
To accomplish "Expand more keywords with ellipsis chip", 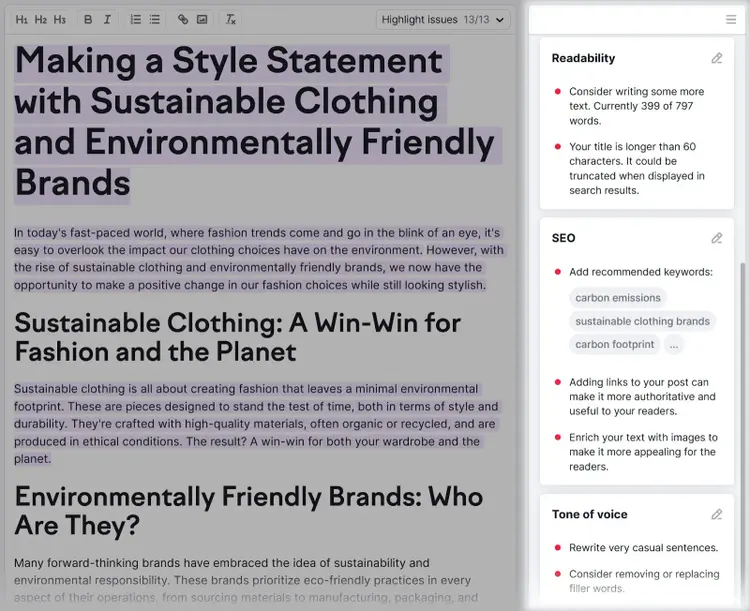I will pyautogui.click(x=674, y=344).
